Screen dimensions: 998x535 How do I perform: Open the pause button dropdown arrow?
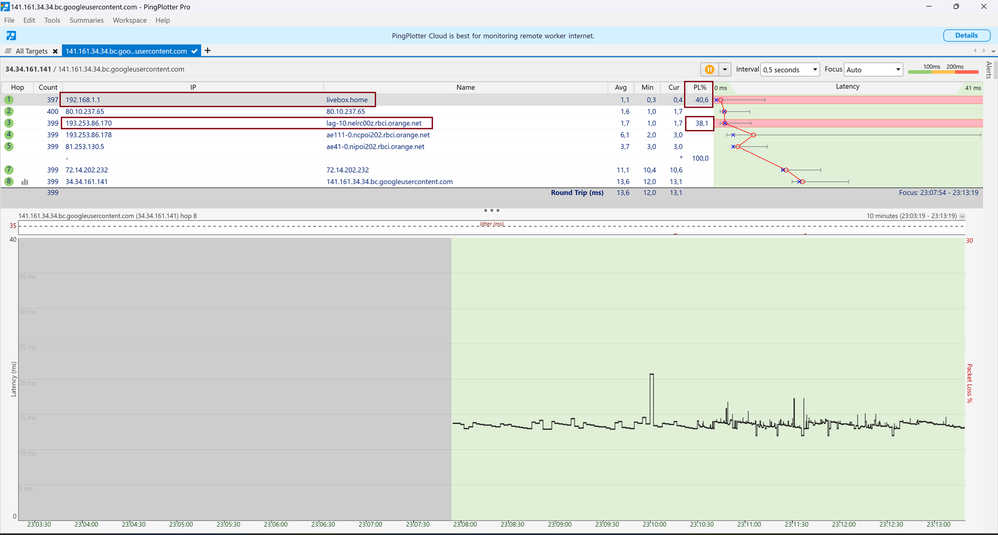pyautogui.click(x=725, y=70)
